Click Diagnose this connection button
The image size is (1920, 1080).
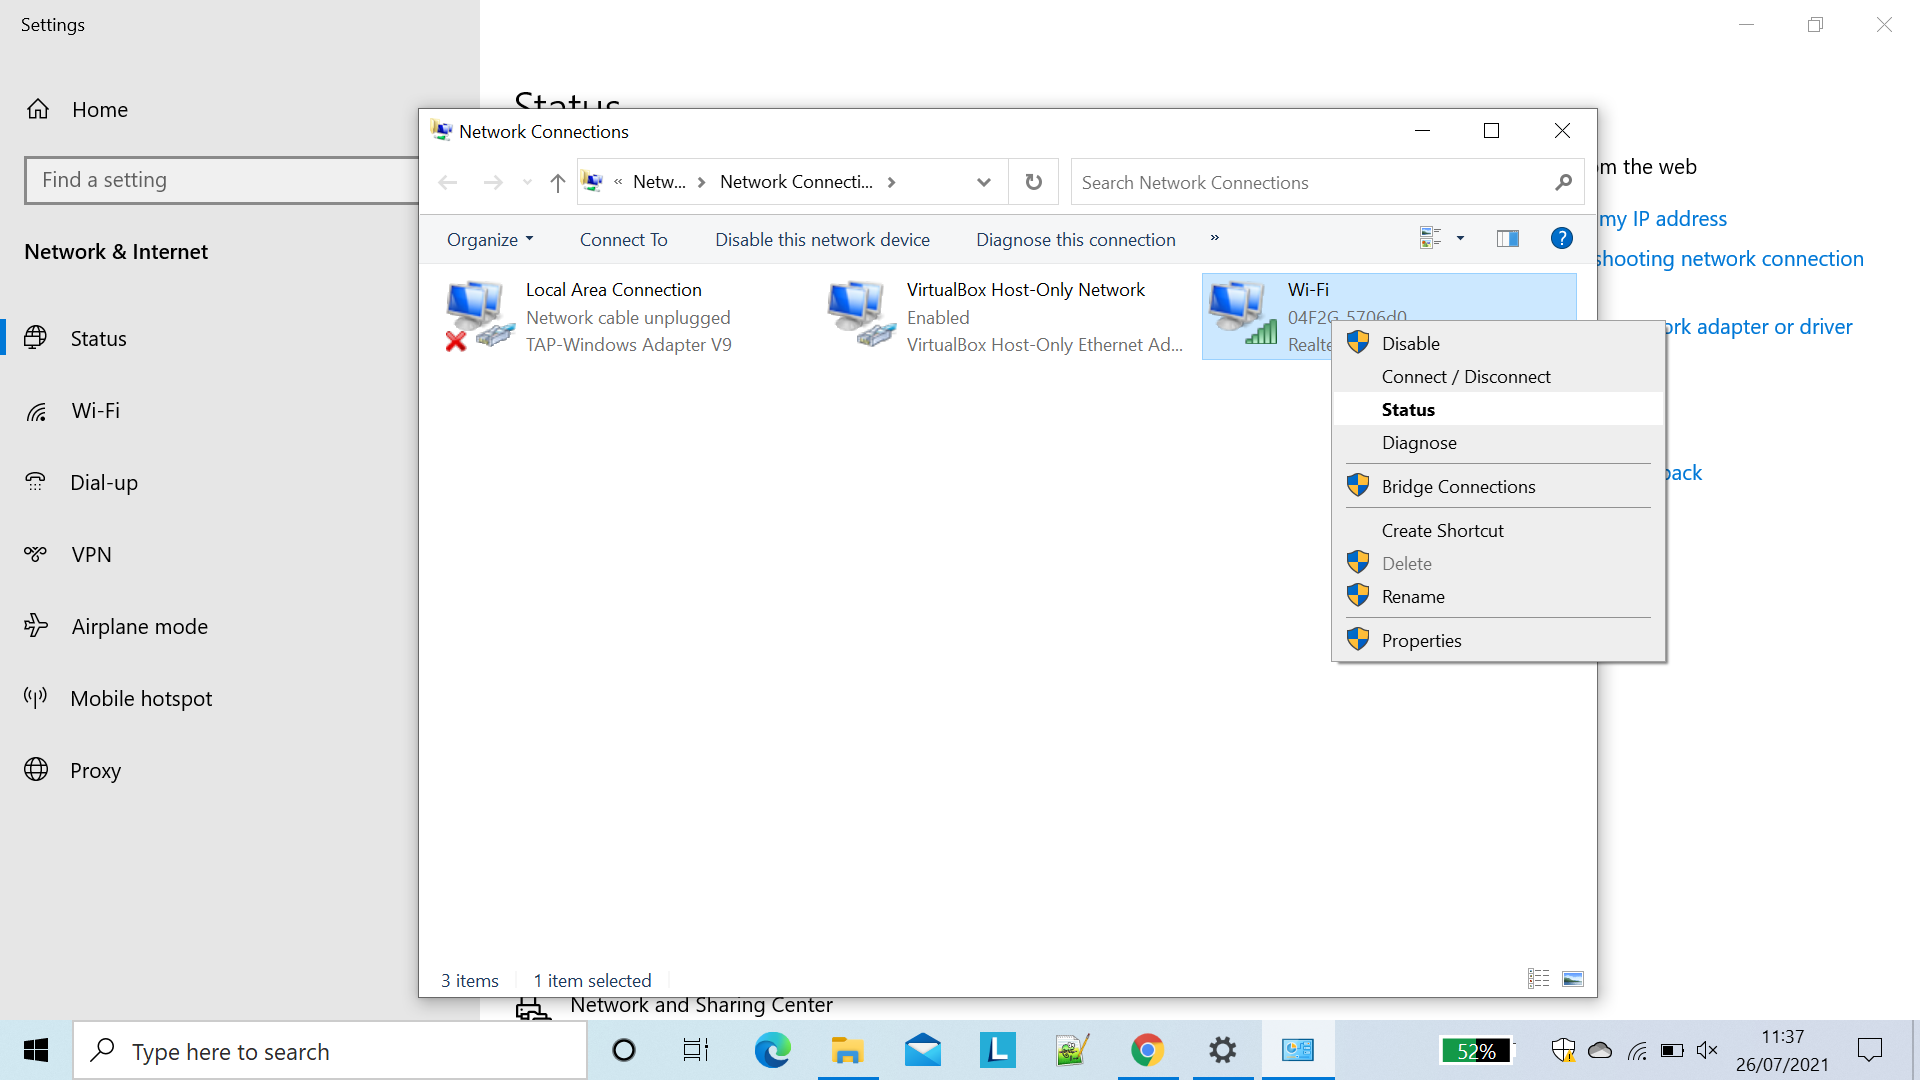click(1075, 240)
